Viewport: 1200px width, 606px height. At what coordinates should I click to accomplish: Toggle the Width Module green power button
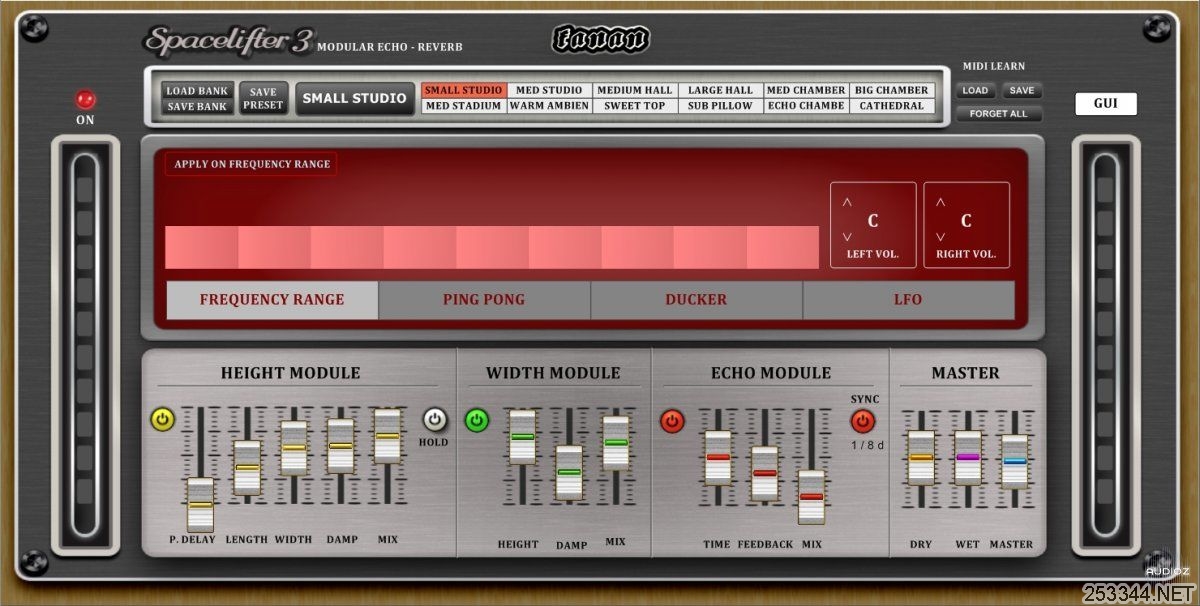click(x=477, y=420)
